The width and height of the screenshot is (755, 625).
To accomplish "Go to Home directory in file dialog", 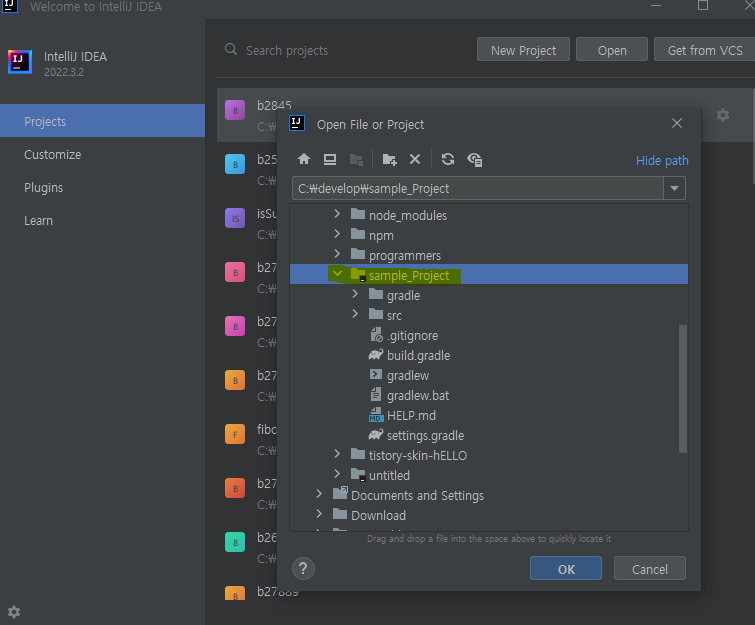I will pos(304,159).
